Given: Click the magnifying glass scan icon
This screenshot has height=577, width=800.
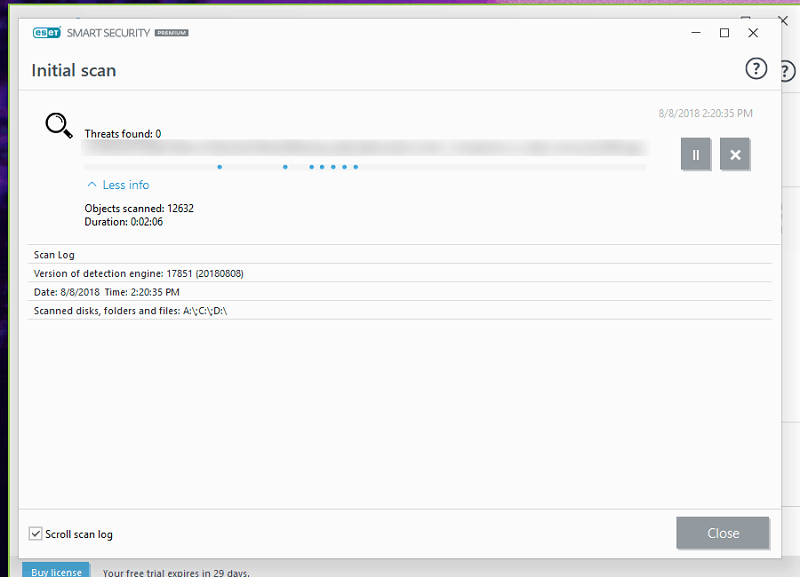Looking at the screenshot, I should (59, 126).
